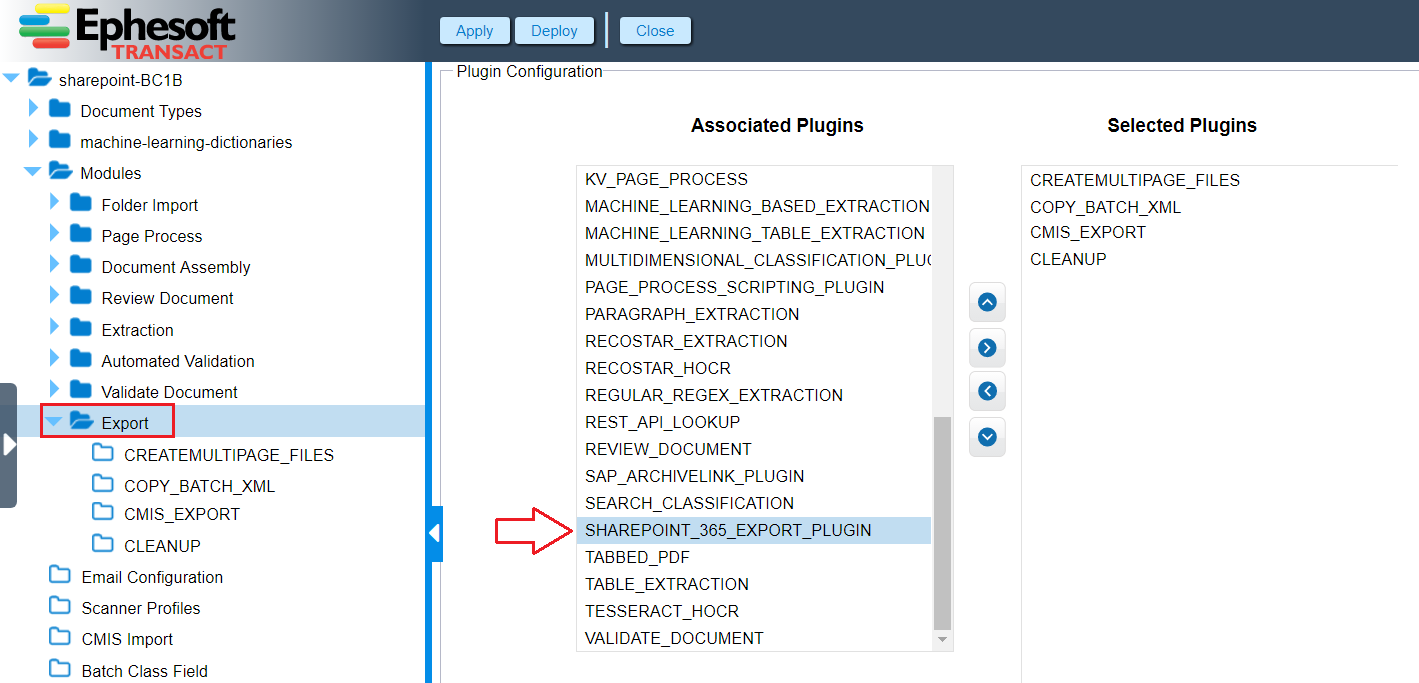Select CLEANUP in Selected Plugins list
This screenshot has height=683, width=1419.
[x=1068, y=259]
